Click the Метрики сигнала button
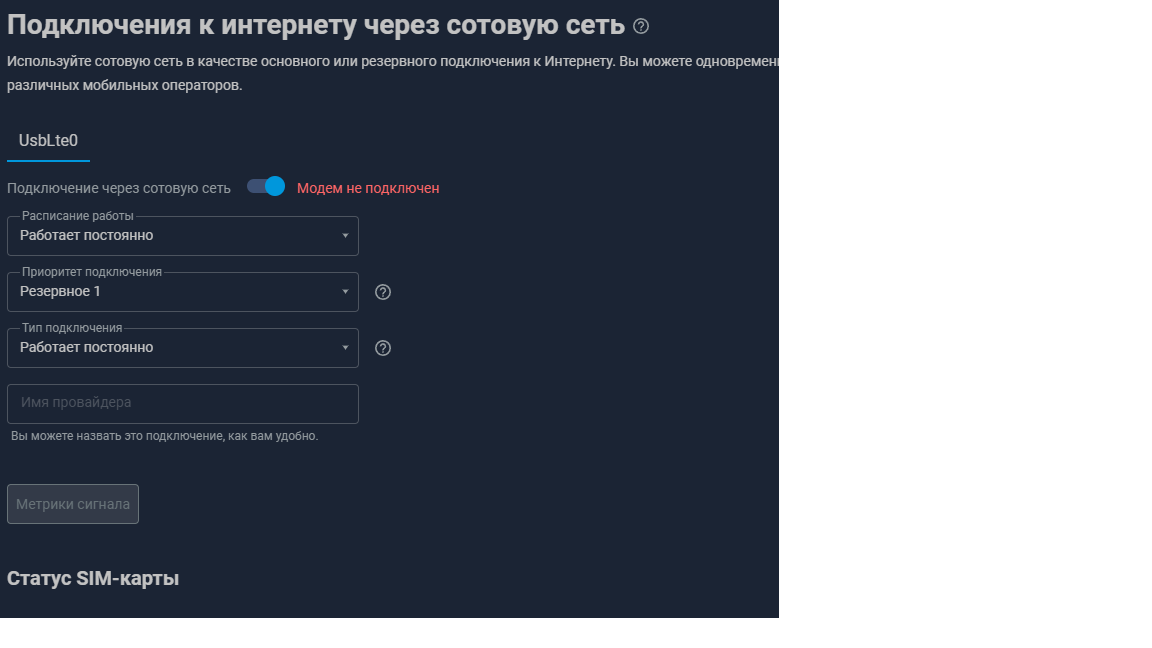The height and width of the screenshot is (648, 1152). coord(73,504)
